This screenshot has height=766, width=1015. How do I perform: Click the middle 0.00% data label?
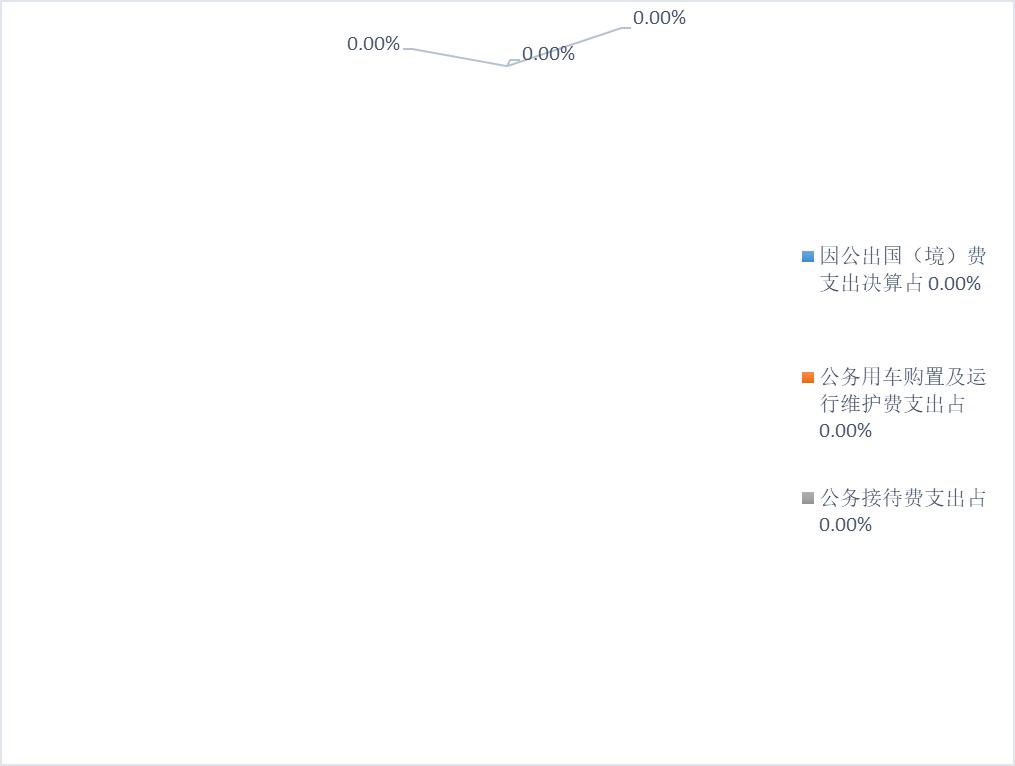pyautogui.click(x=549, y=54)
